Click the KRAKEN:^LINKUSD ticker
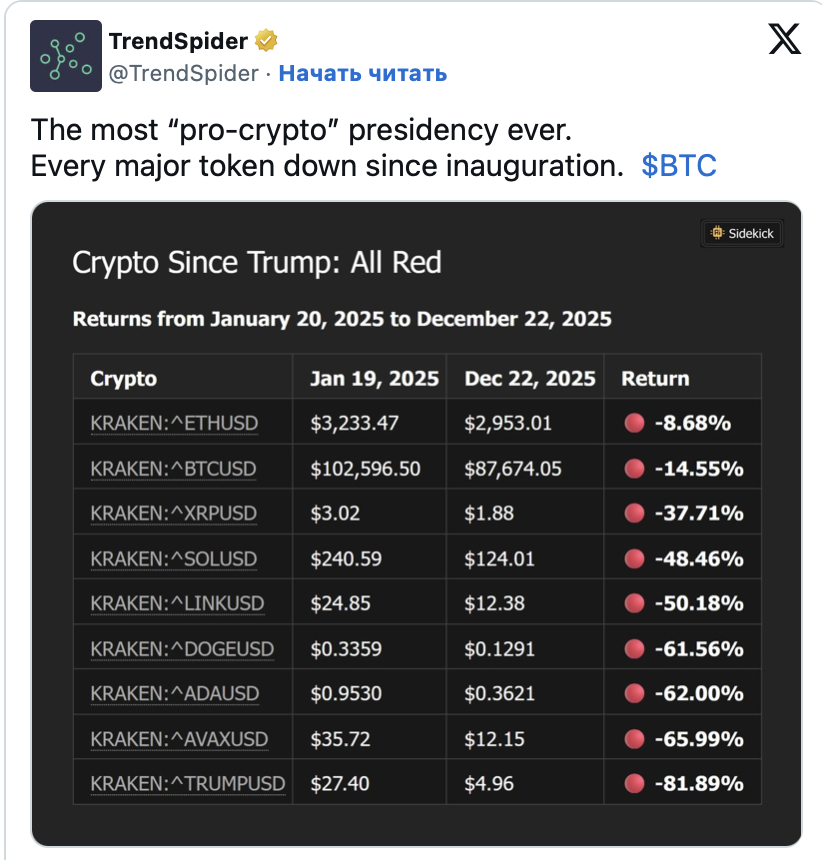Screen dimensions: 822x860 click(176, 603)
